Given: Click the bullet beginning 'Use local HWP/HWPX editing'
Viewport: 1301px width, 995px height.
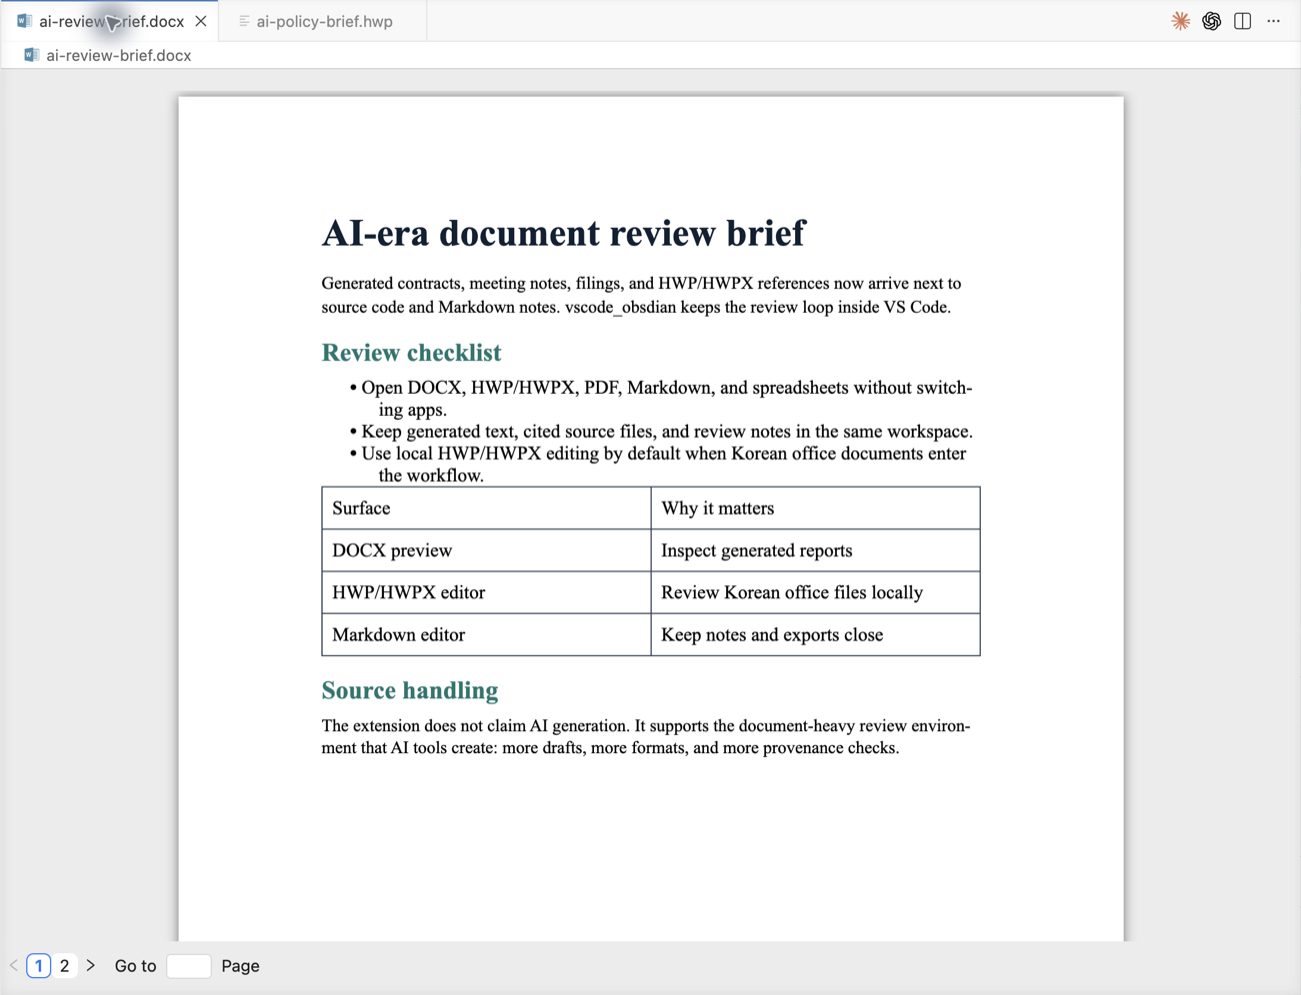Looking at the screenshot, I should click(658, 464).
